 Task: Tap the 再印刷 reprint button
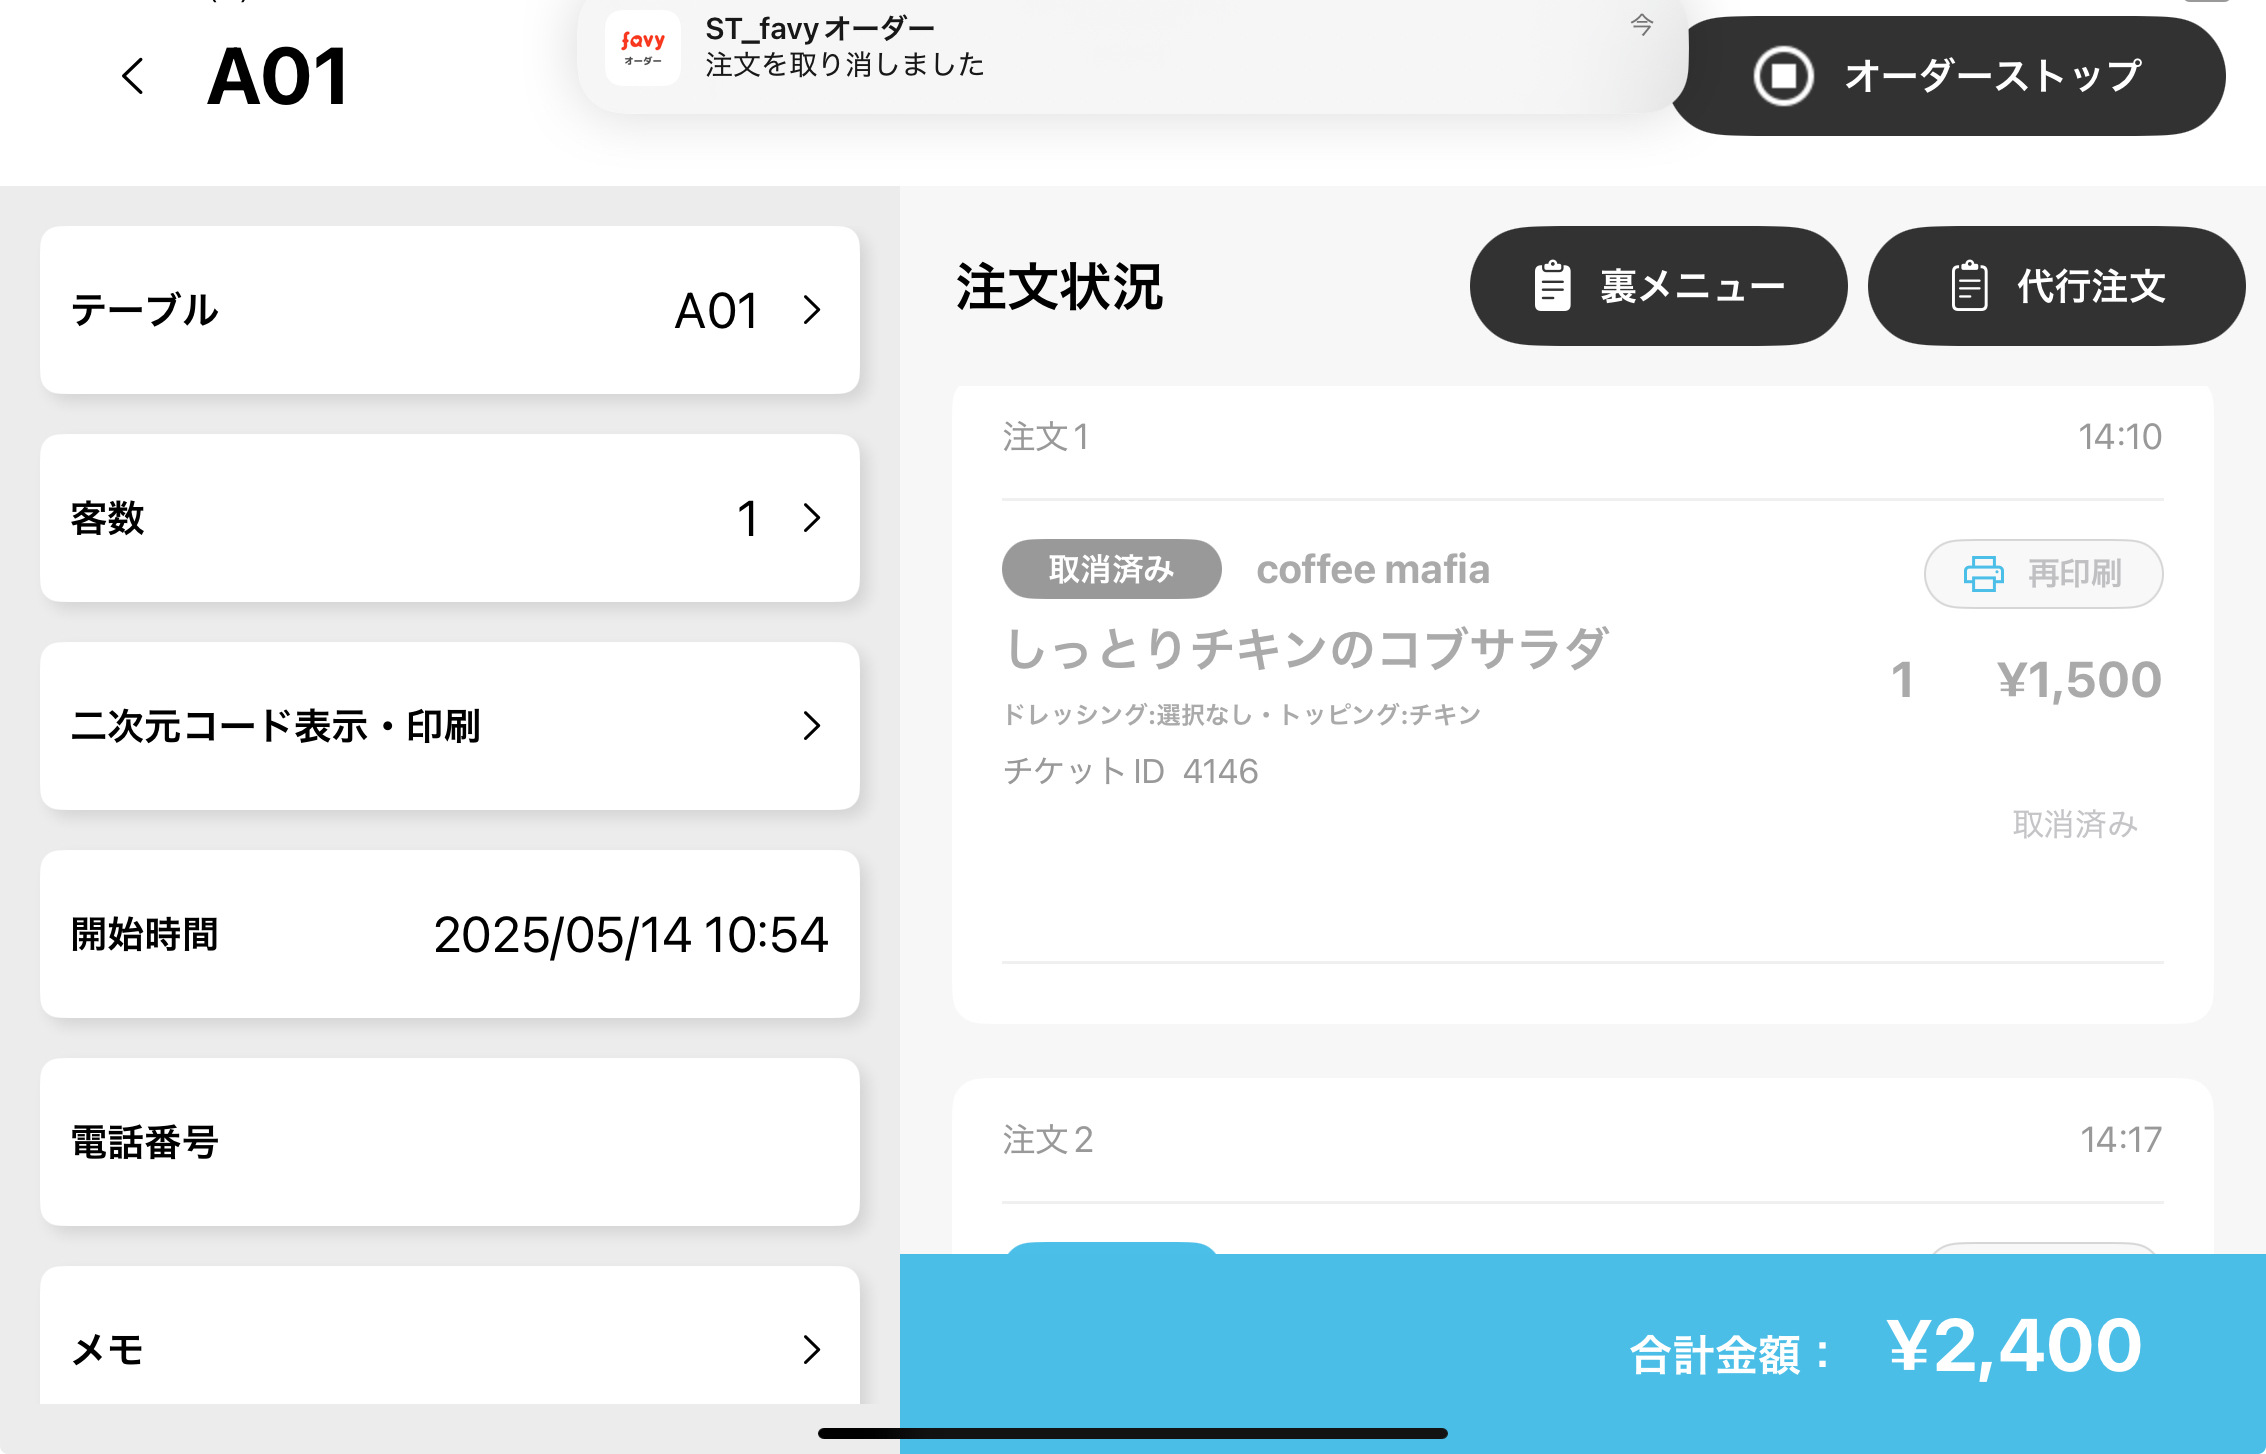[x=2044, y=574]
